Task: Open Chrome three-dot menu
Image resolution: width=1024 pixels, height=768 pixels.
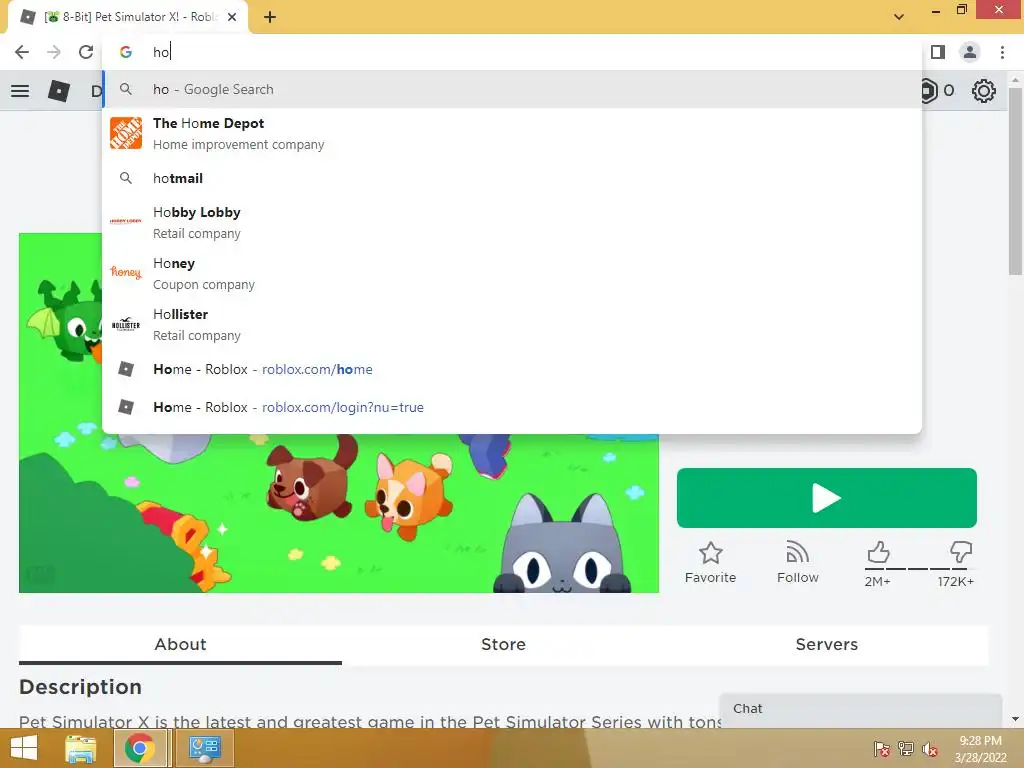Action: point(1002,52)
